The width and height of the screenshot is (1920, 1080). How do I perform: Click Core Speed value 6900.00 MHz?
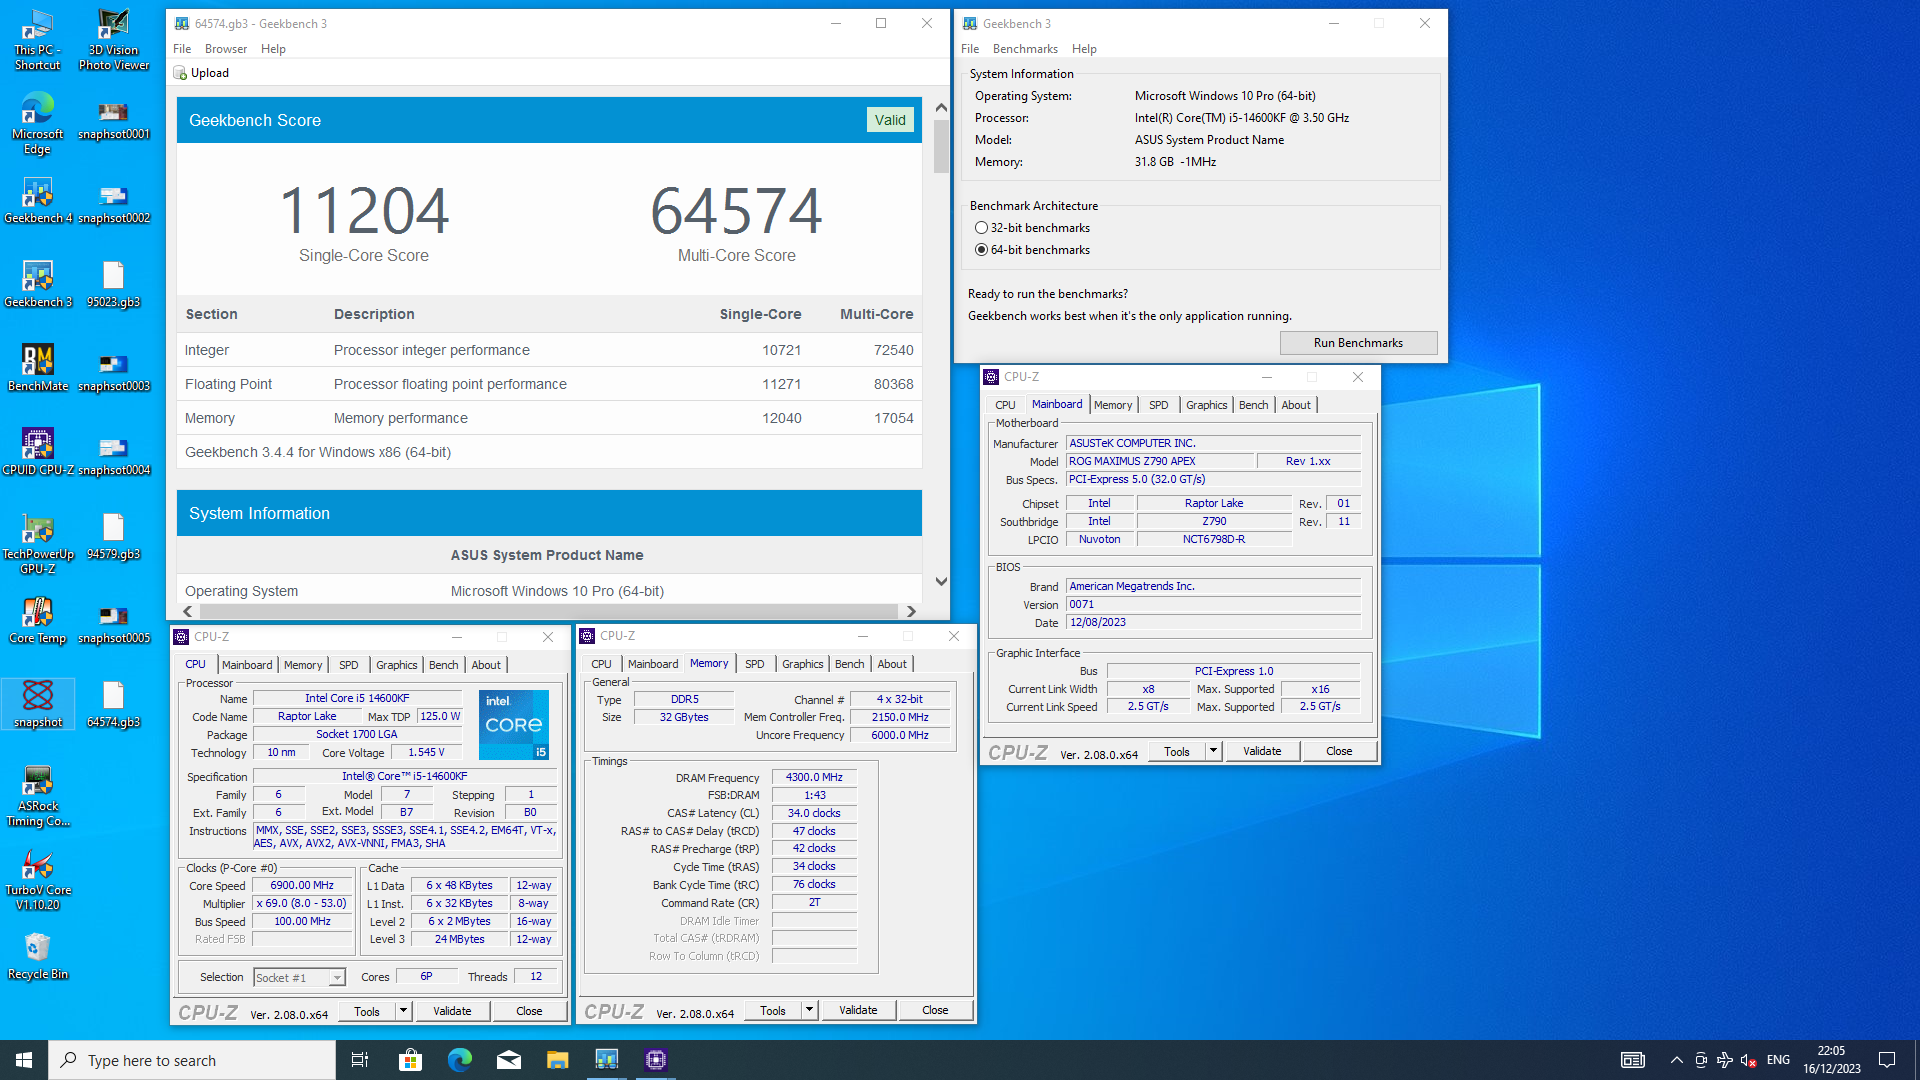[302, 885]
